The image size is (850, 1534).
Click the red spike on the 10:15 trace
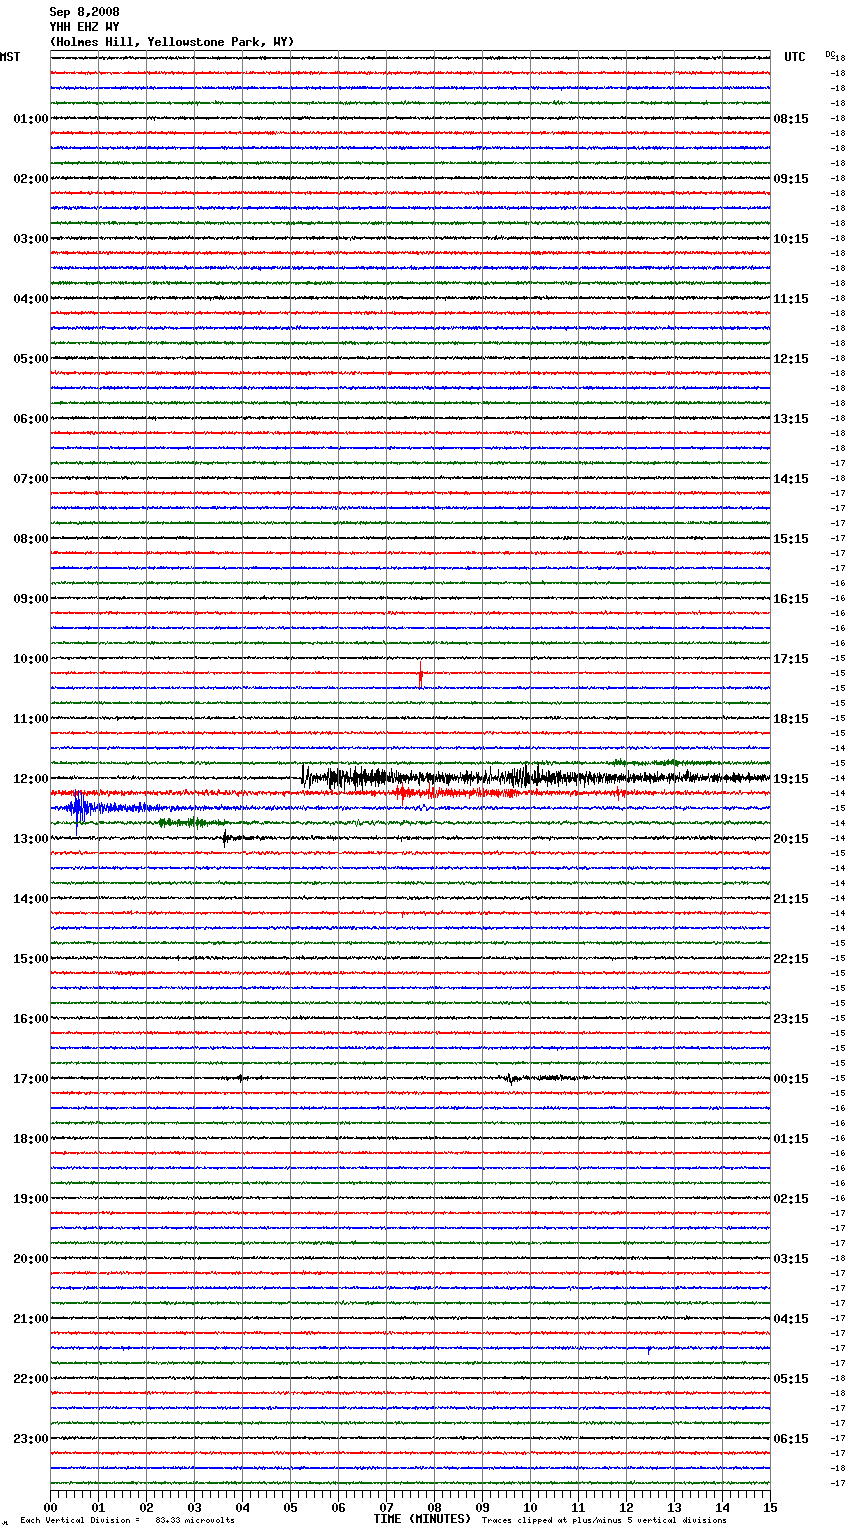(421, 675)
